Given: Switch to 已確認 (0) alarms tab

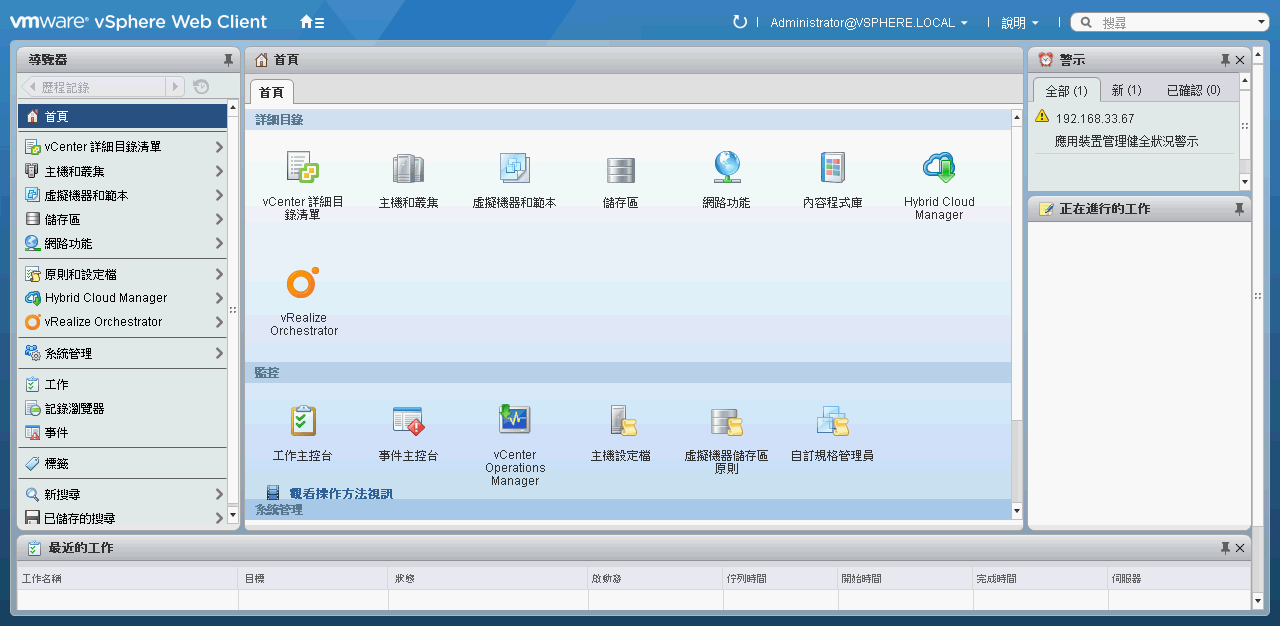Looking at the screenshot, I should tap(1194, 90).
